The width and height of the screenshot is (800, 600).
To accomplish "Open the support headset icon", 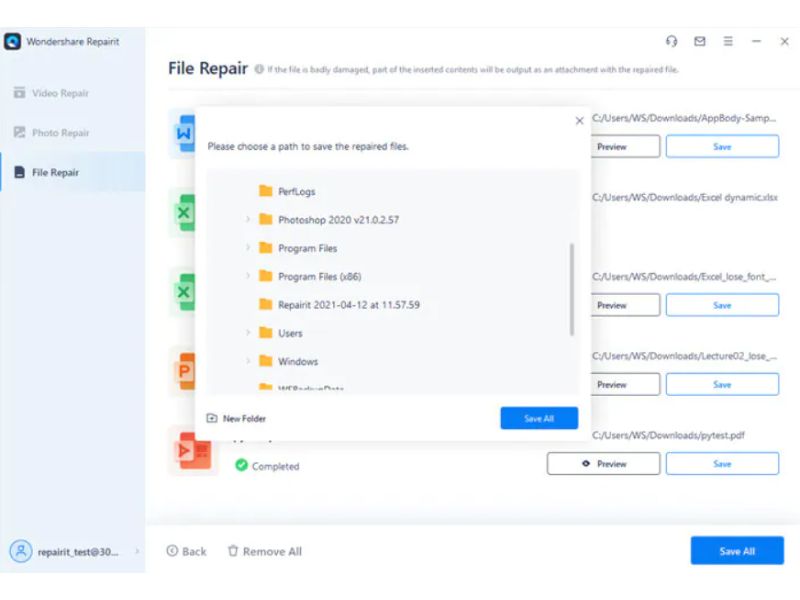I will pyautogui.click(x=671, y=41).
